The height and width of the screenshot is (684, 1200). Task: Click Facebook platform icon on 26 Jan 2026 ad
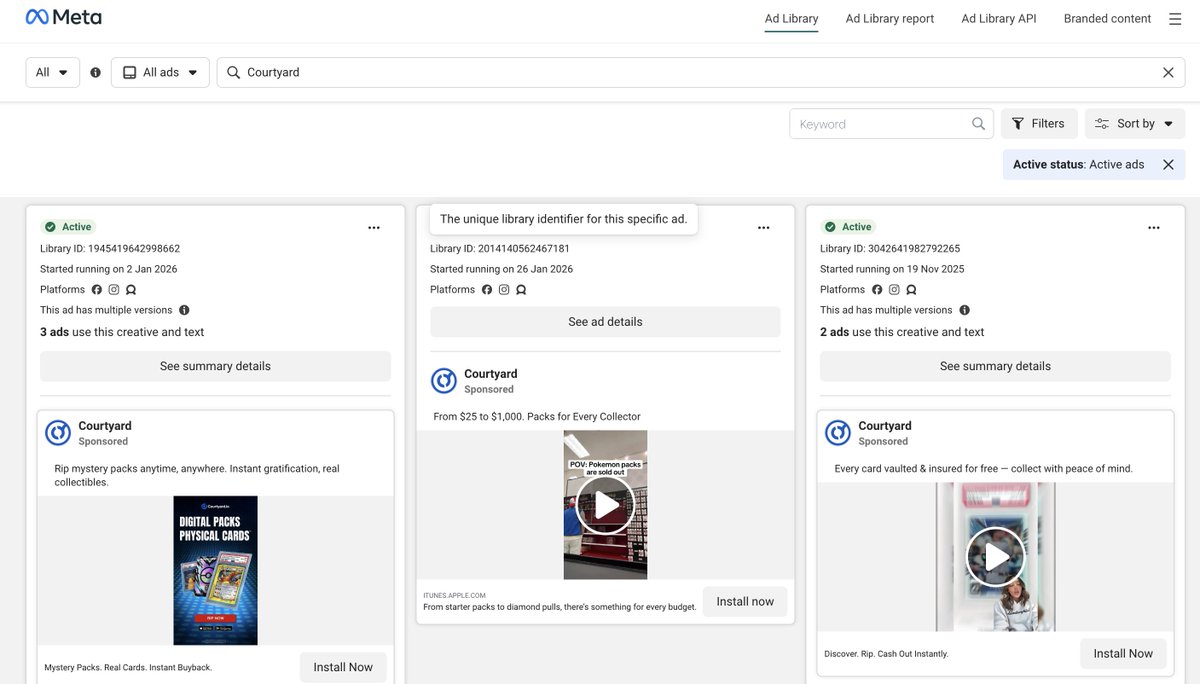tap(487, 290)
